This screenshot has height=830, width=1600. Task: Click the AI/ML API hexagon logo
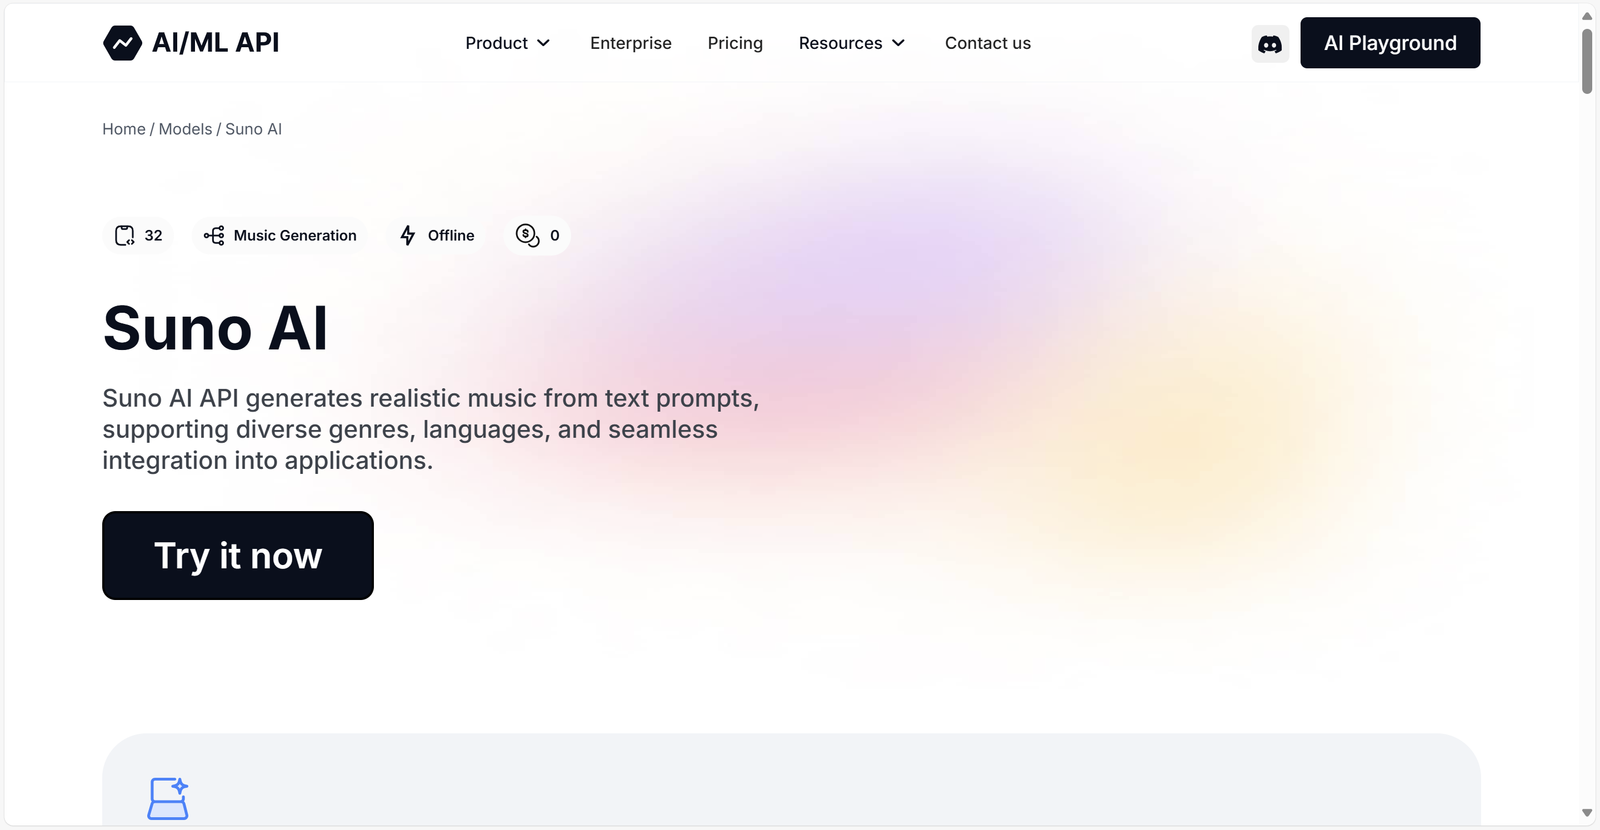(x=122, y=43)
